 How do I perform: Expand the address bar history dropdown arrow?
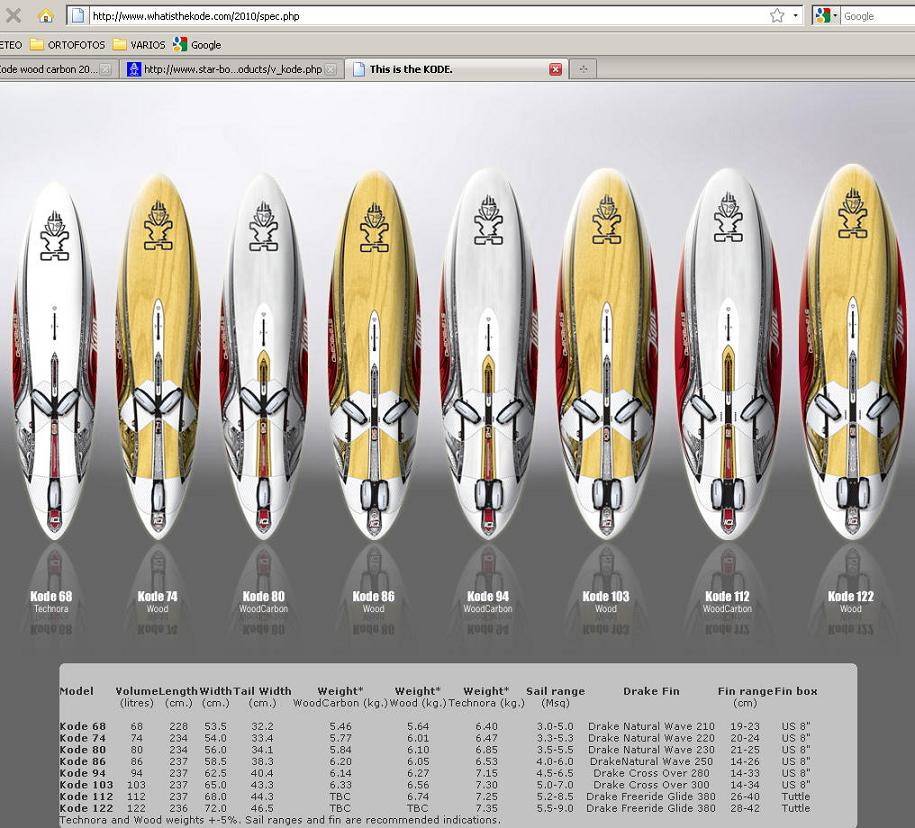click(x=796, y=16)
